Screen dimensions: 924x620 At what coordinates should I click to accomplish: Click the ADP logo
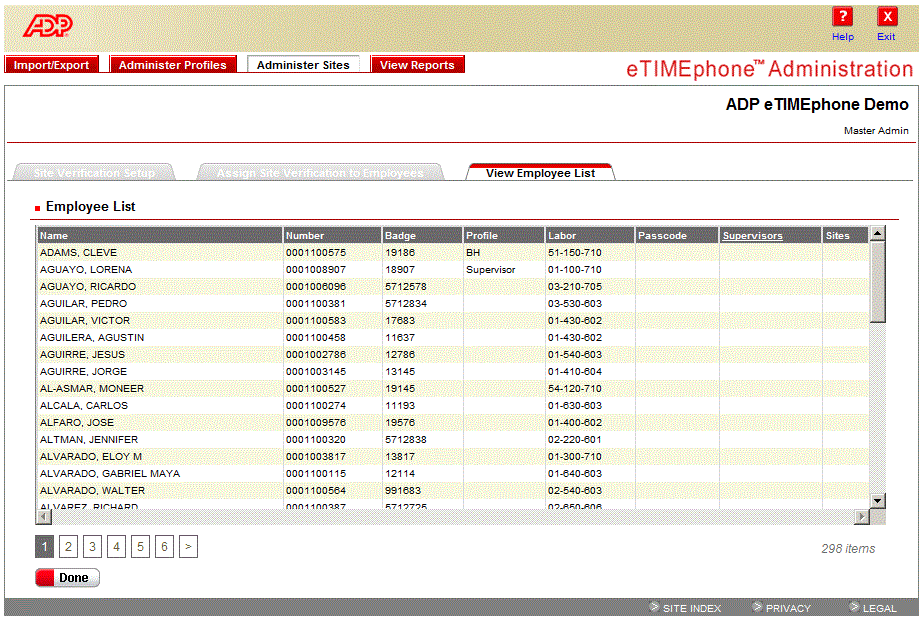click(48, 26)
